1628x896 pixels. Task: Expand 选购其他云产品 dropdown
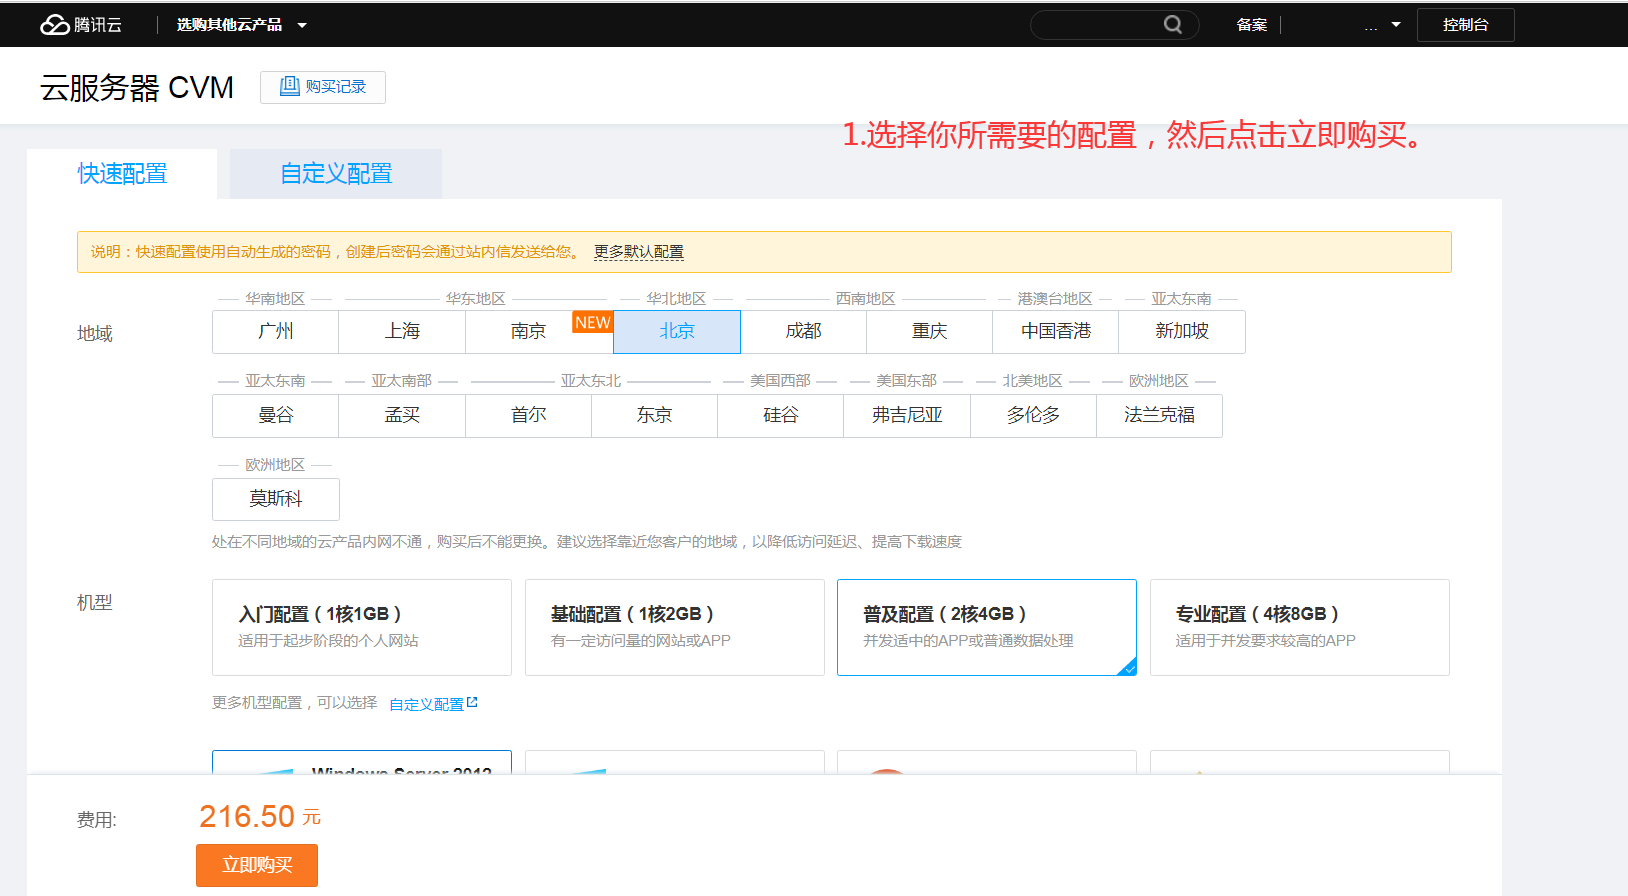pos(241,25)
